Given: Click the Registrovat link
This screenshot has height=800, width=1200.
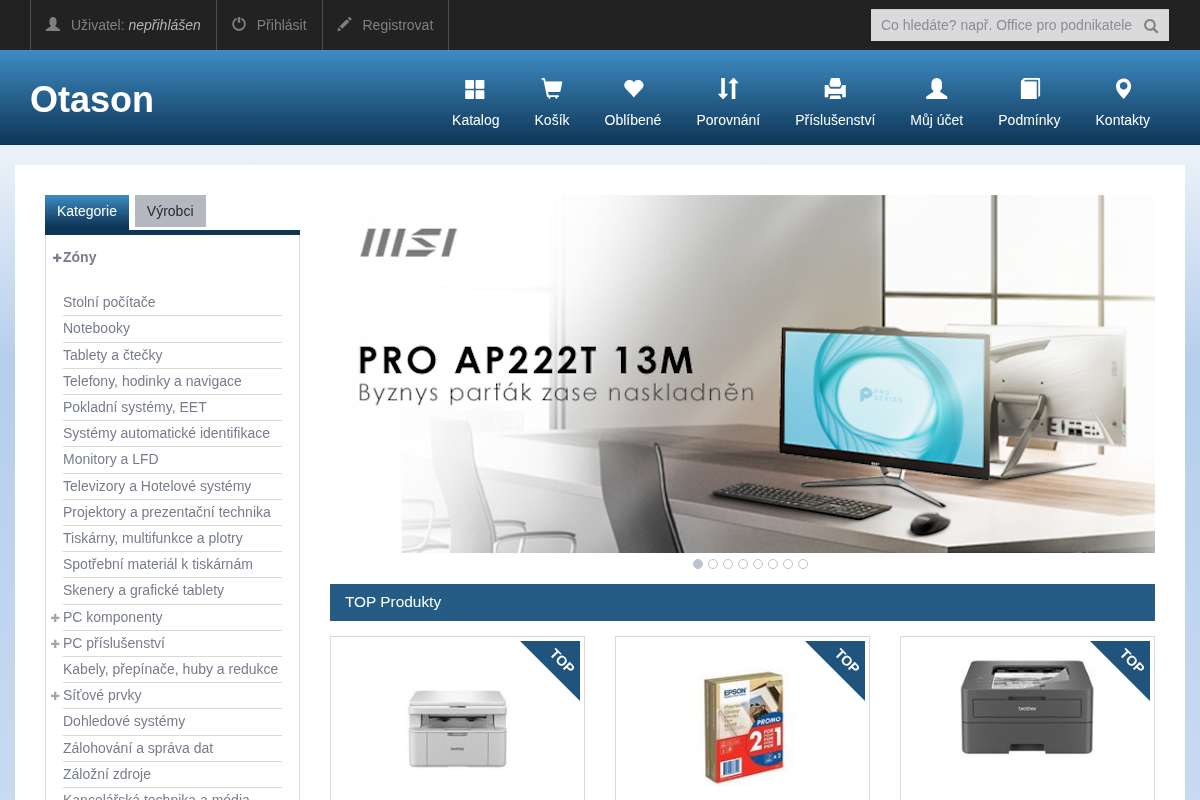Looking at the screenshot, I should [398, 25].
